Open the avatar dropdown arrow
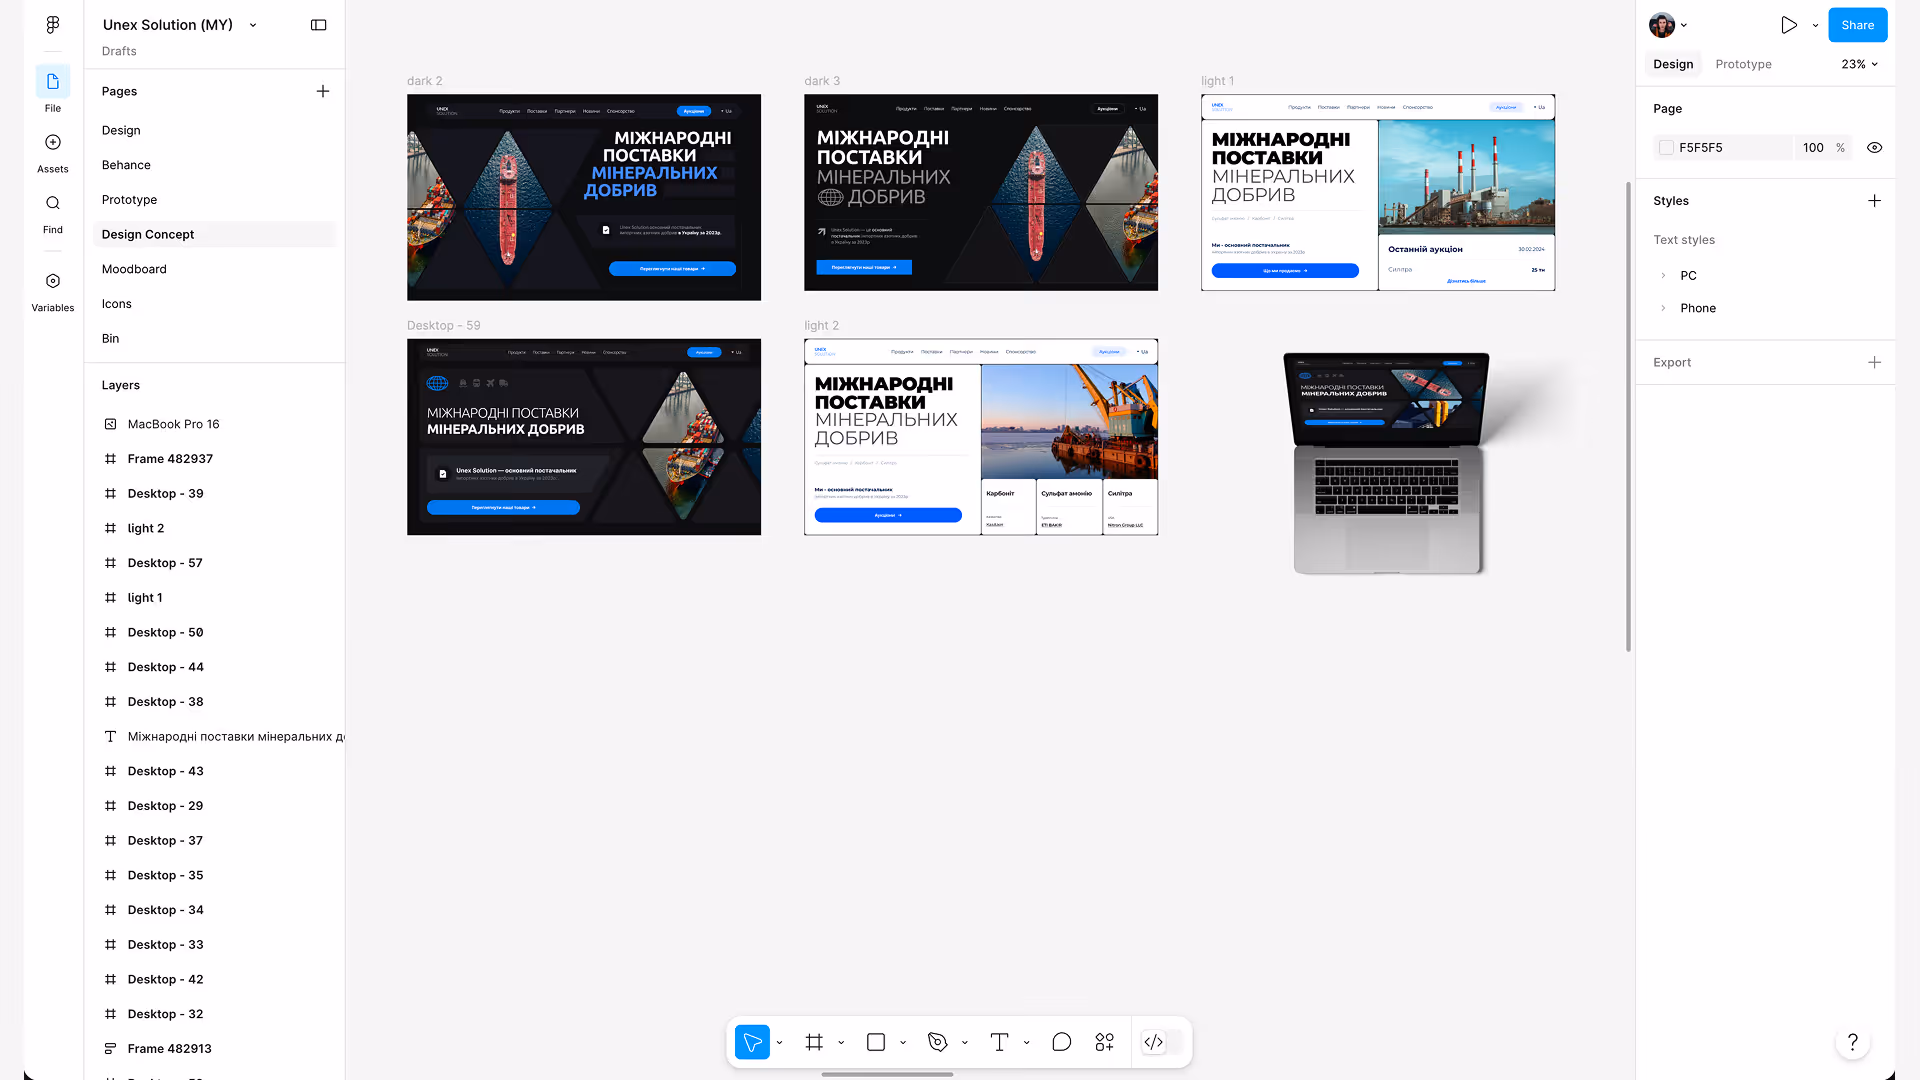The width and height of the screenshot is (1920, 1080). click(1684, 25)
